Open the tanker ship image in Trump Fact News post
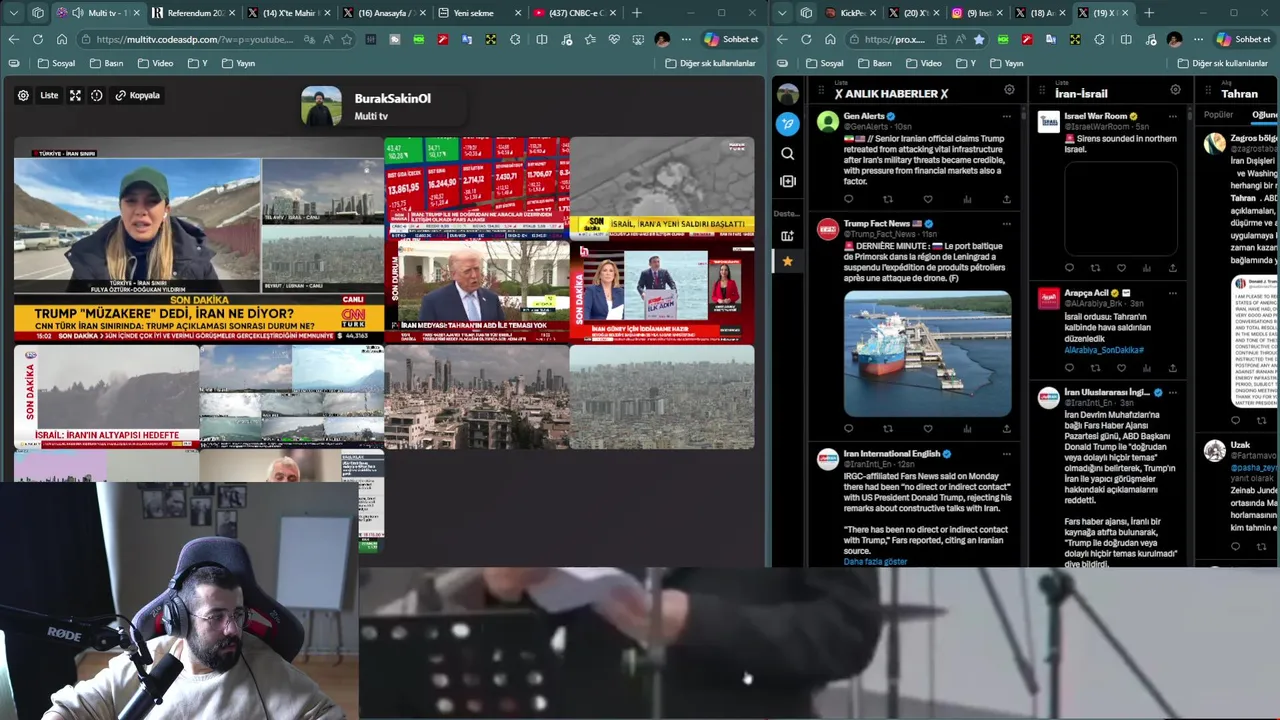 click(x=927, y=353)
